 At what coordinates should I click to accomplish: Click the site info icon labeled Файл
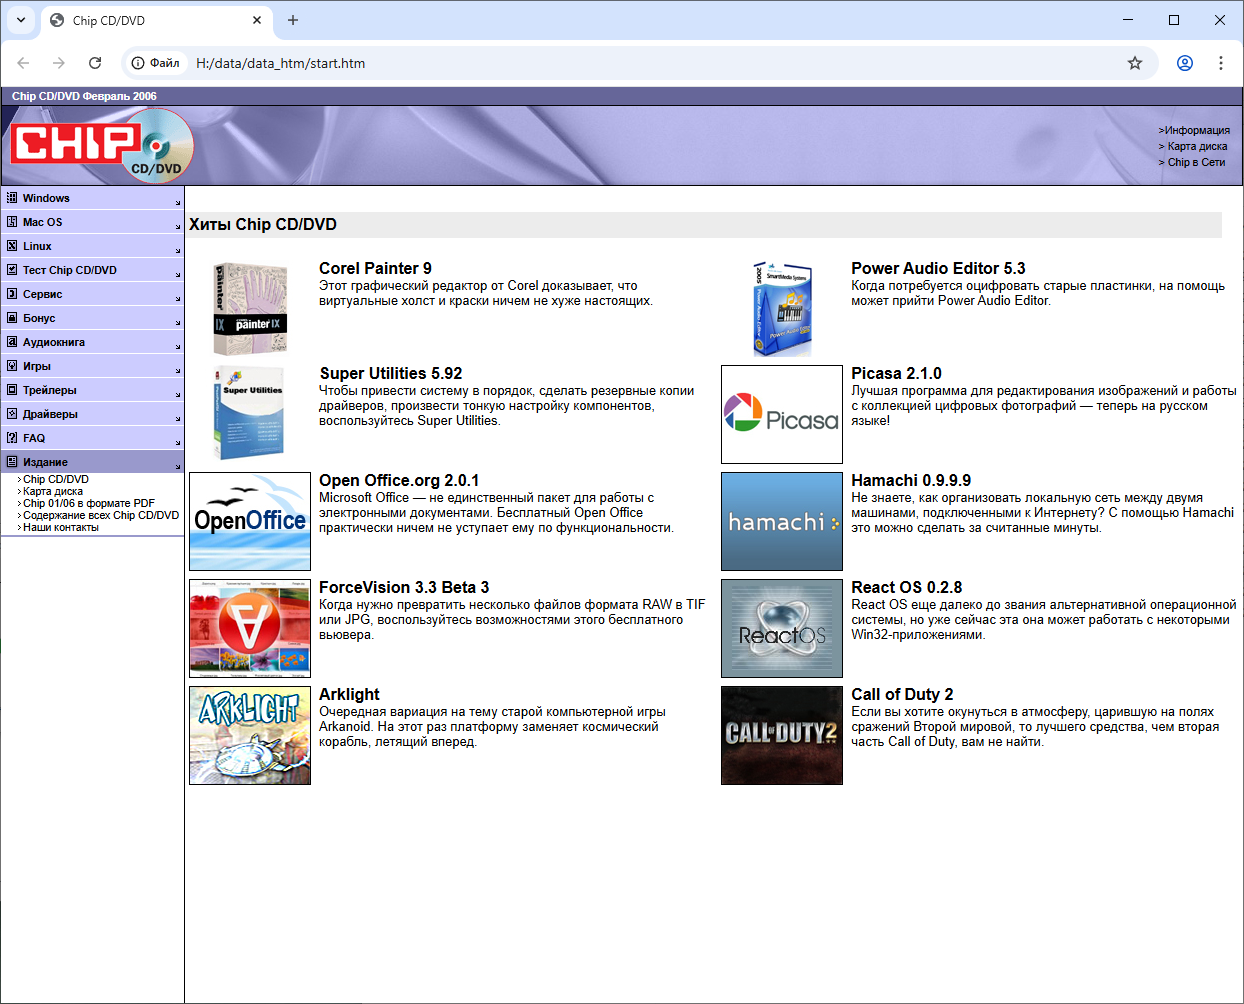pyautogui.click(x=156, y=63)
